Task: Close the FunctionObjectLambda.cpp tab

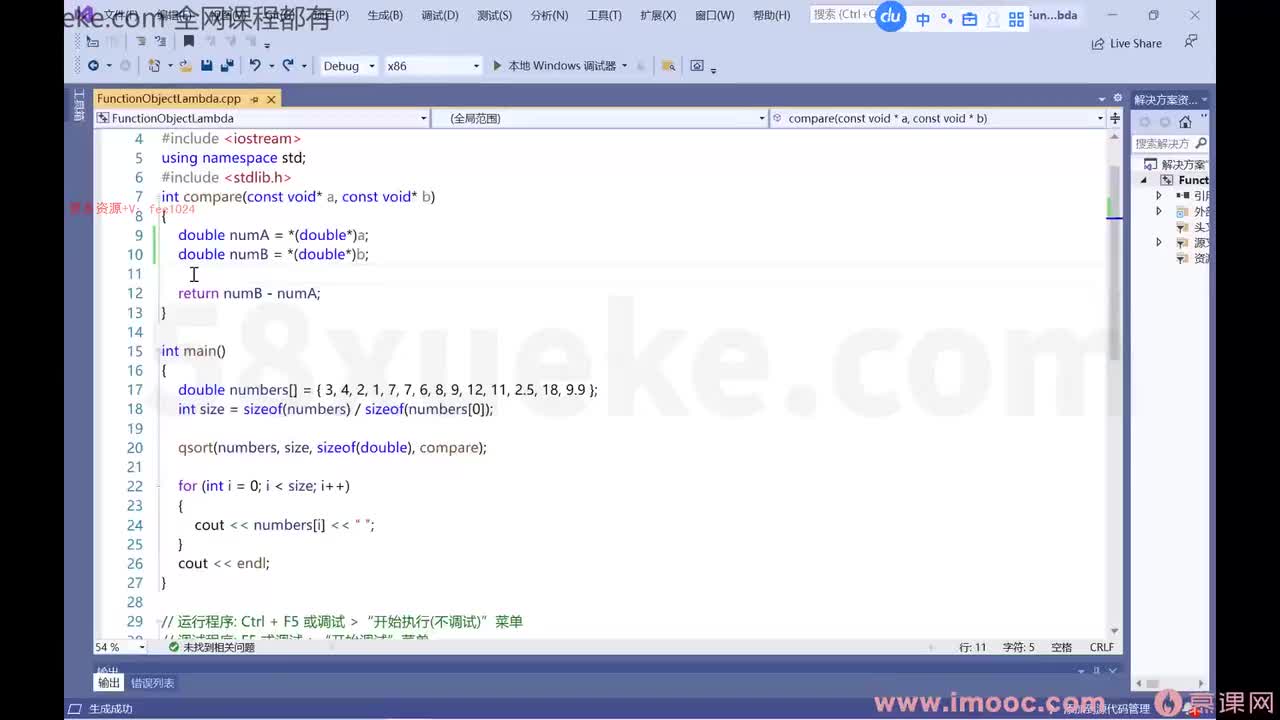Action: tap(271, 99)
